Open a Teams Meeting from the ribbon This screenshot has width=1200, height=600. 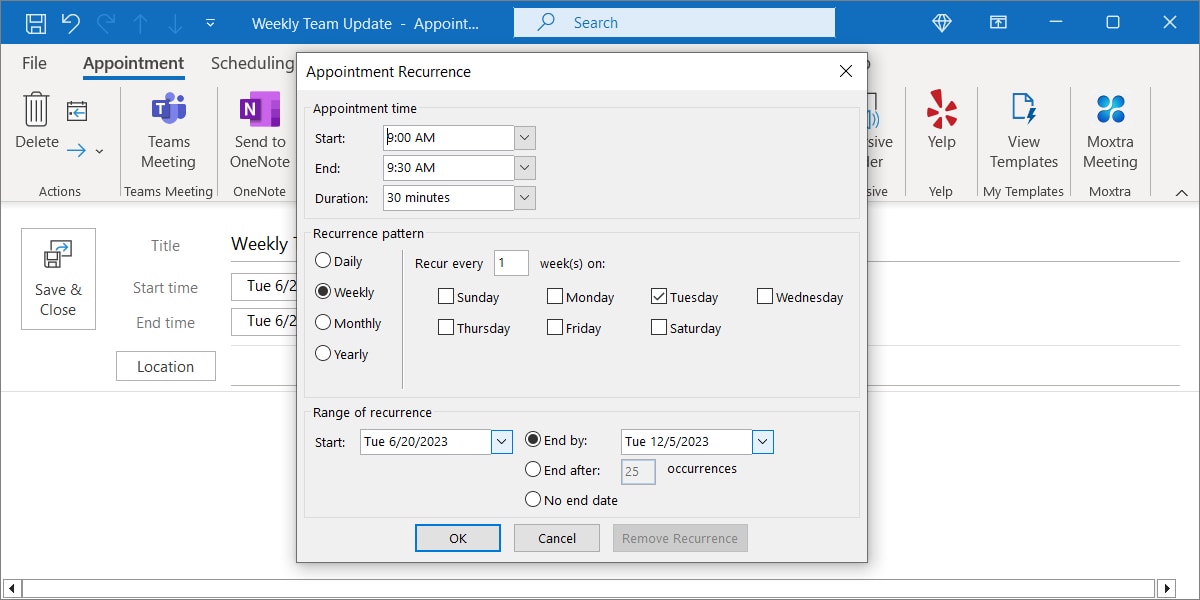167,131
